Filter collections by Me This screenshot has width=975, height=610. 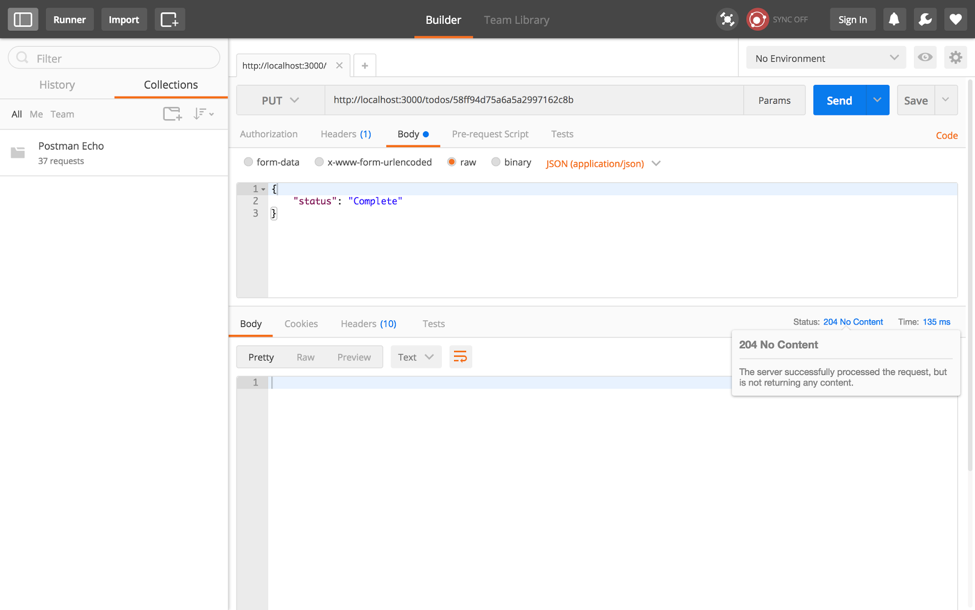tap(36, 114)
